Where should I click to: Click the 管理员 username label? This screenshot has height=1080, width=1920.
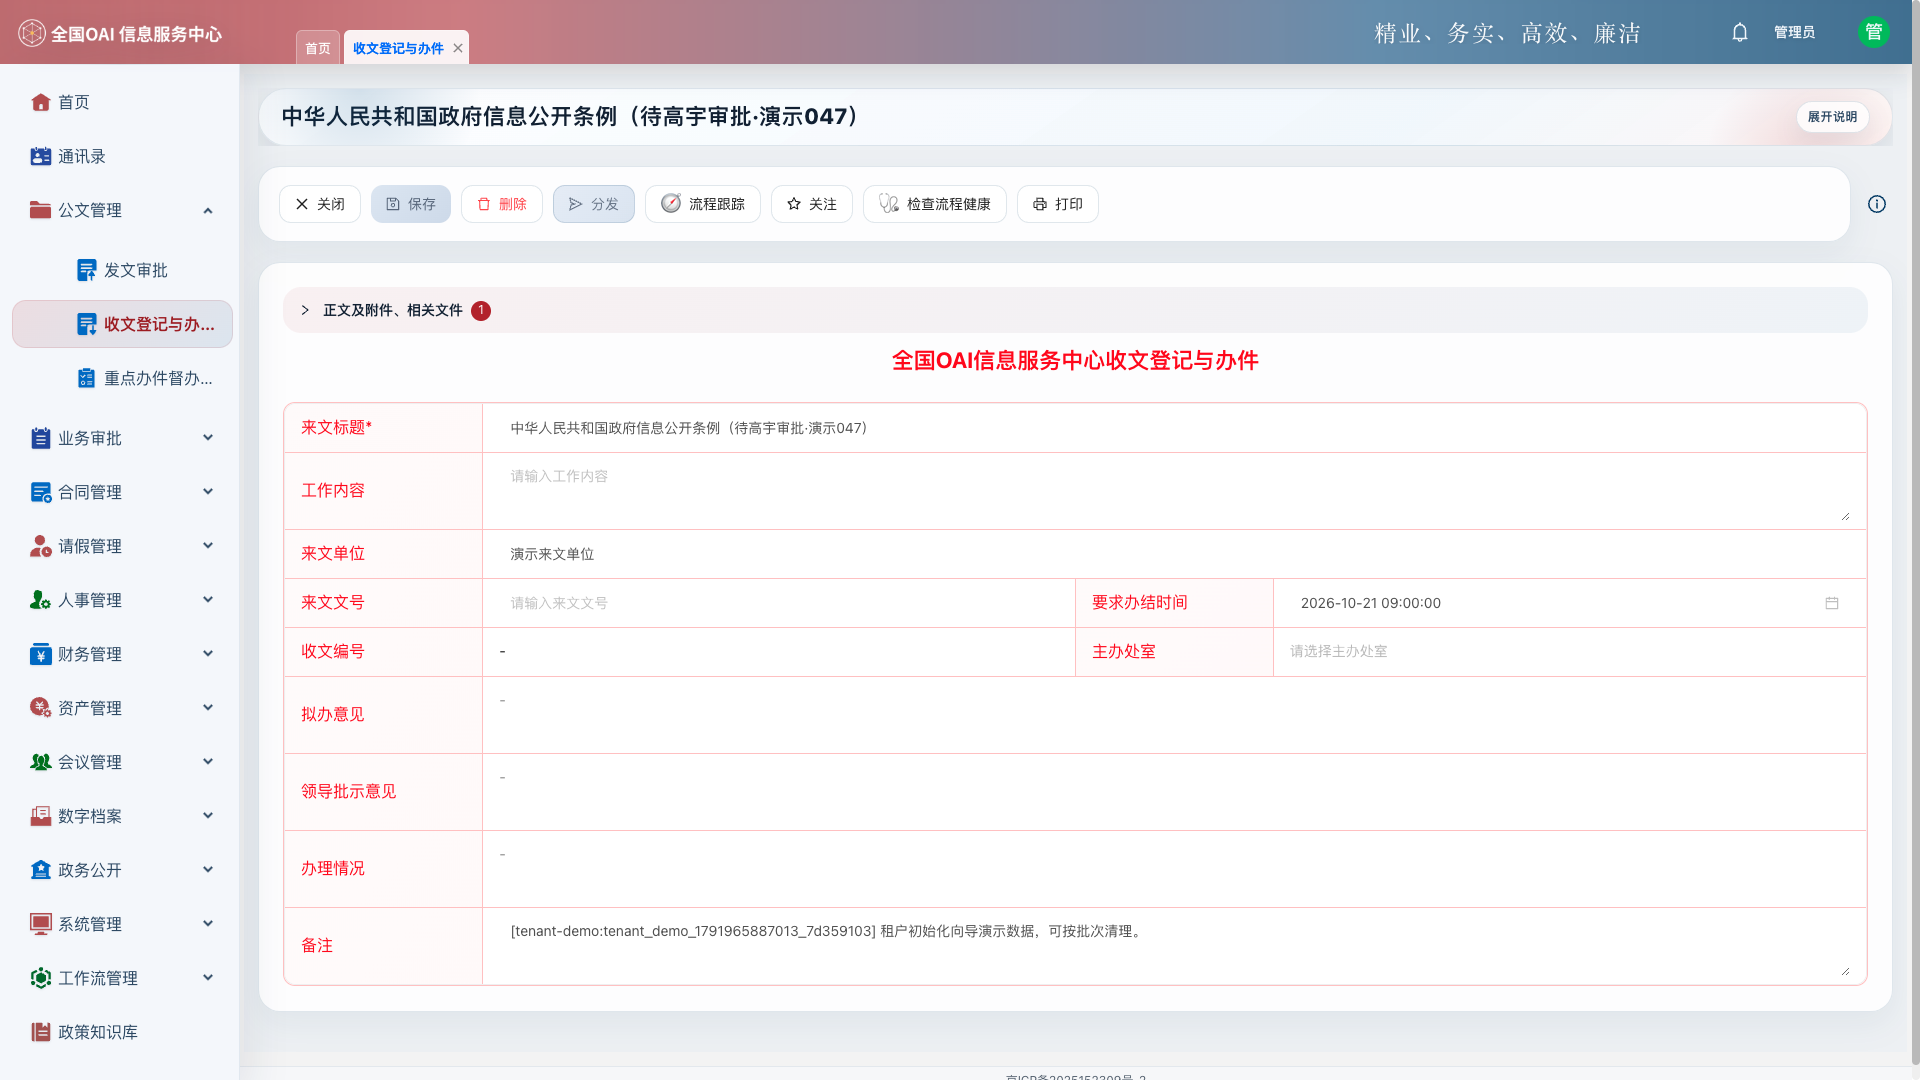pos(1794,32)
